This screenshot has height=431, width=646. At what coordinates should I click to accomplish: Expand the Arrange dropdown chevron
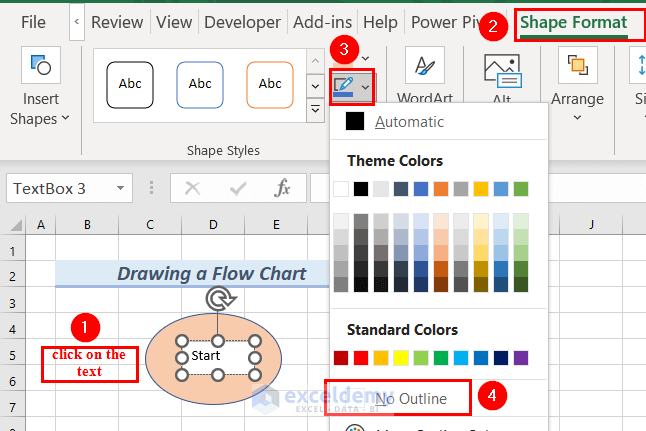[578, 118]
